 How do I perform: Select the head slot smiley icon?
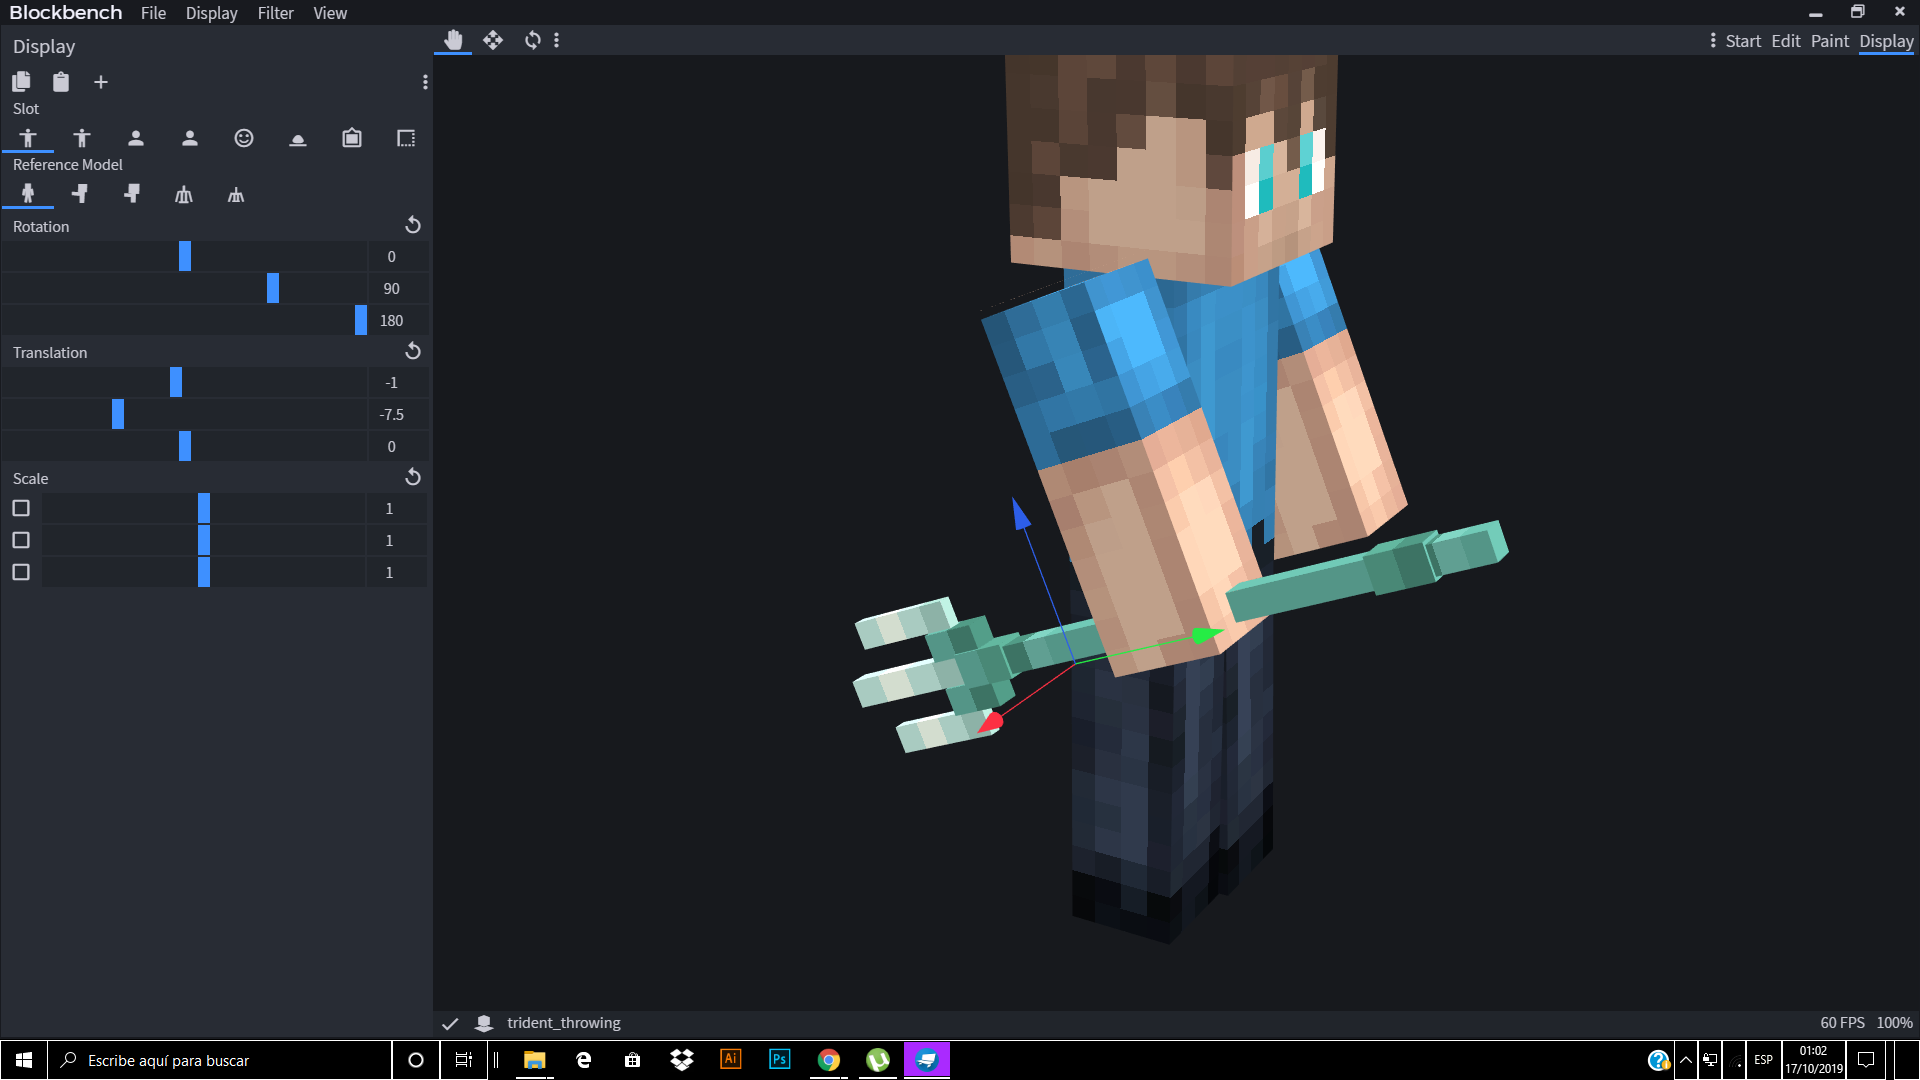pyautogui.click(x=243, y=138)
